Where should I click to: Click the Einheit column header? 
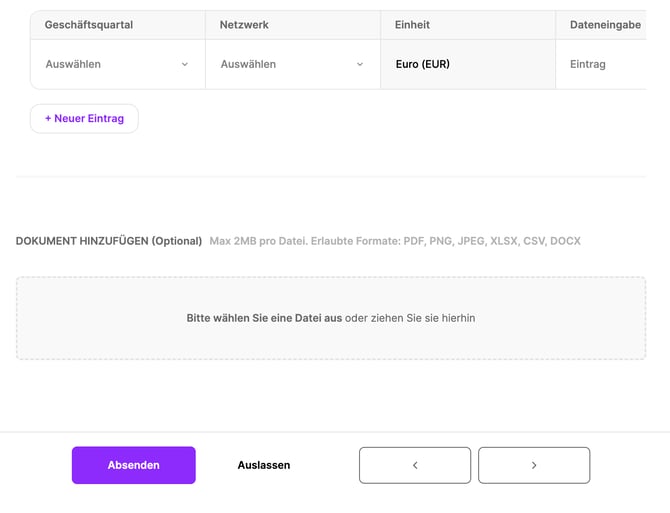pyautogui.click(x=413, y=24)
